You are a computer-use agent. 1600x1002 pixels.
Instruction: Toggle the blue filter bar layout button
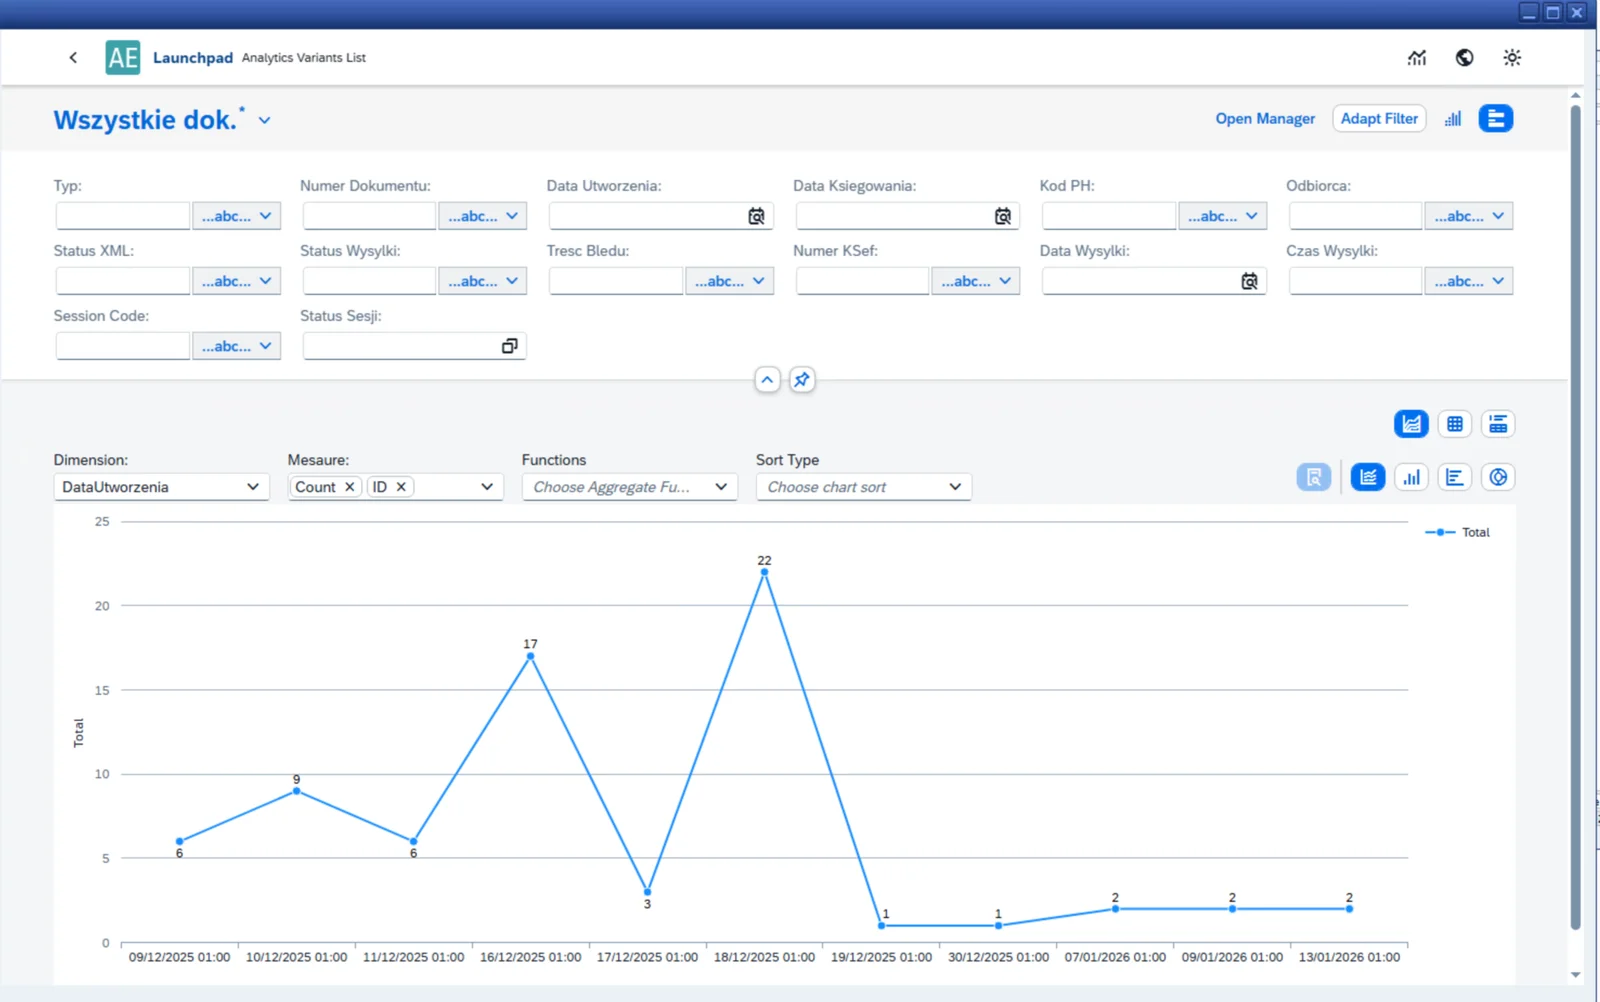(x=1496, y=118)
